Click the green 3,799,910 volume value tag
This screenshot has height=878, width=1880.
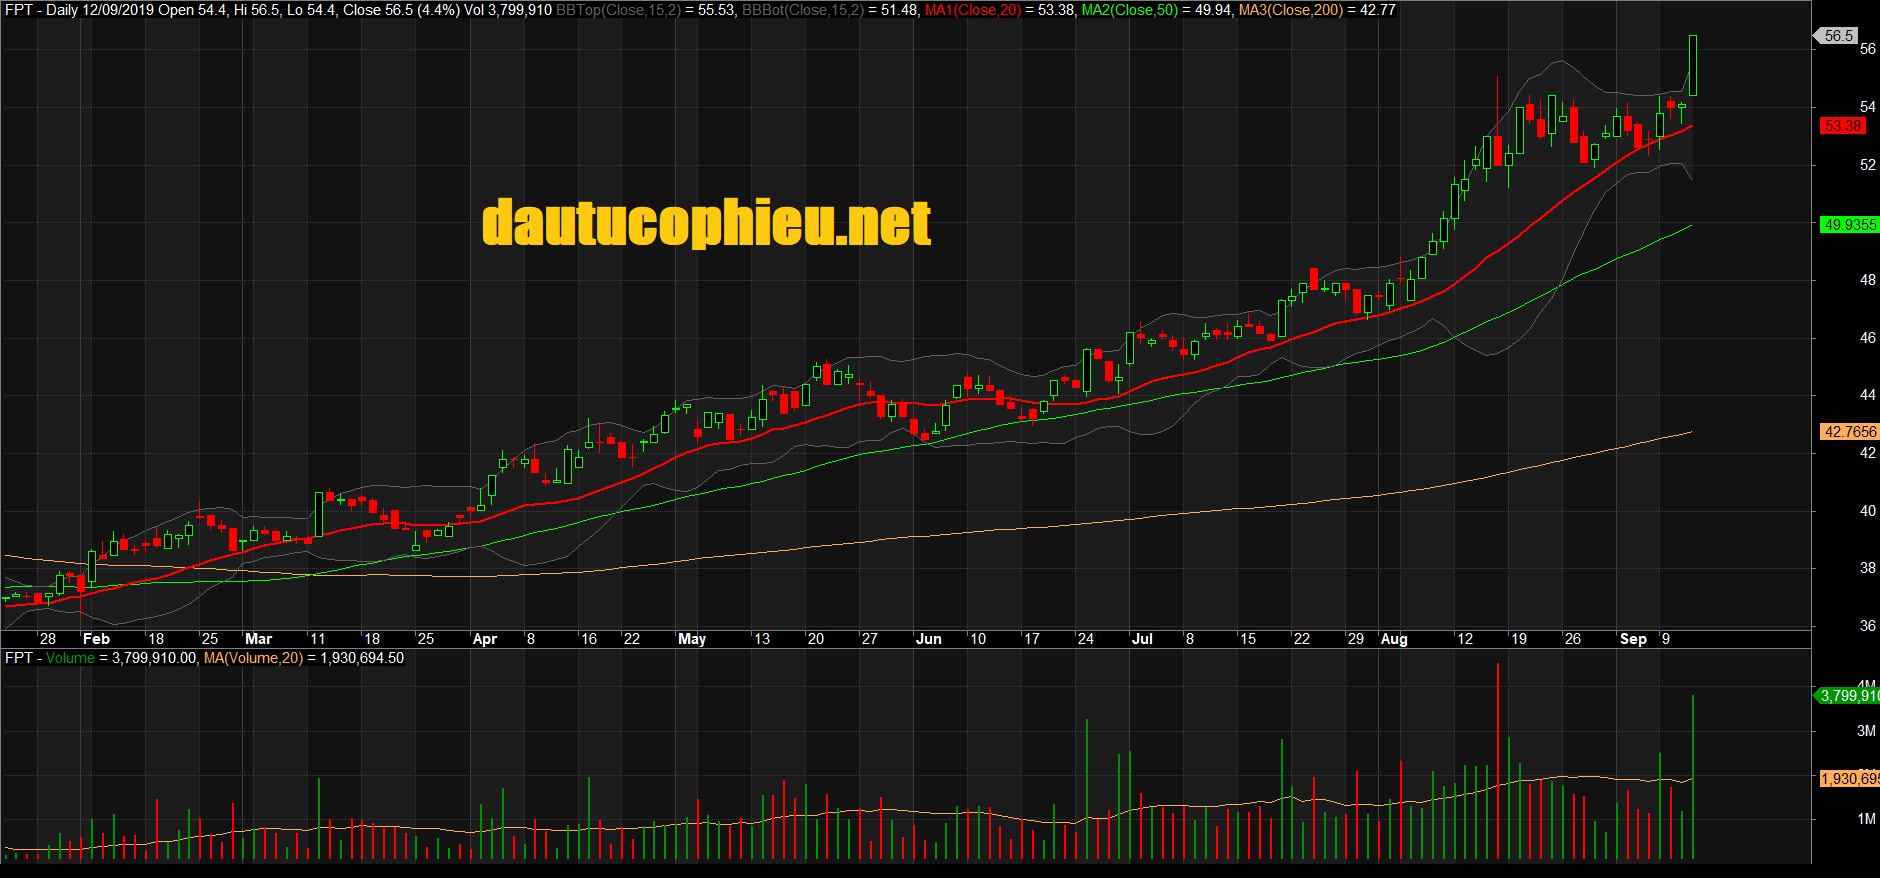(x=1848, y=696)
